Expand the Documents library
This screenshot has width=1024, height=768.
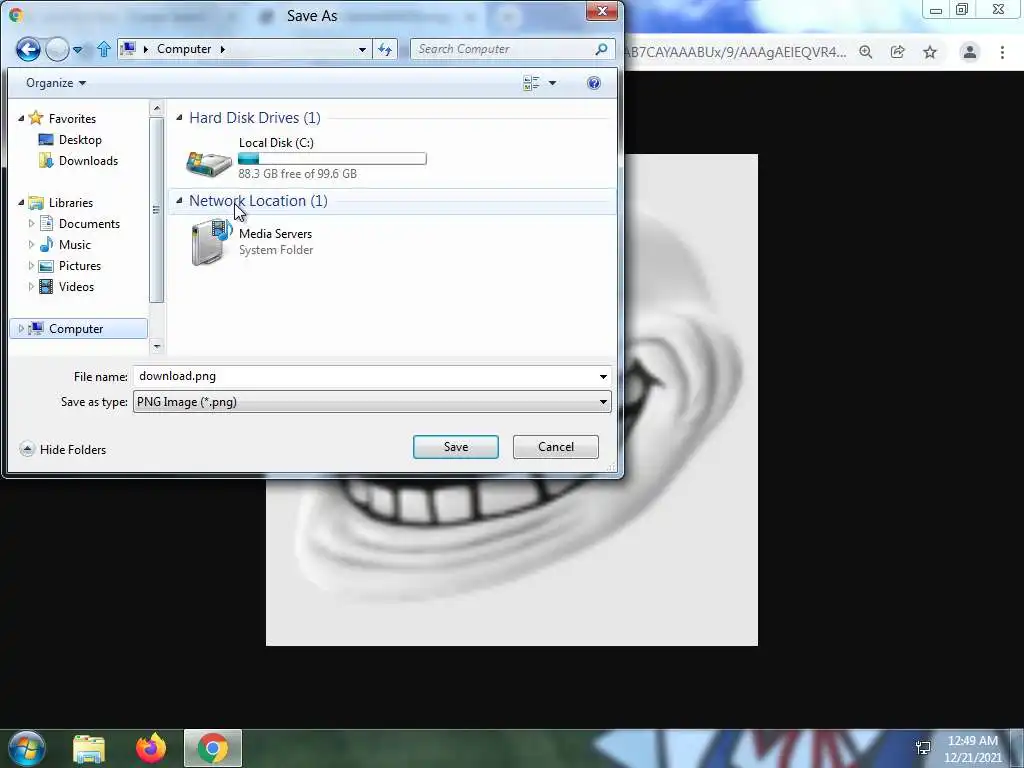[31, 223]
